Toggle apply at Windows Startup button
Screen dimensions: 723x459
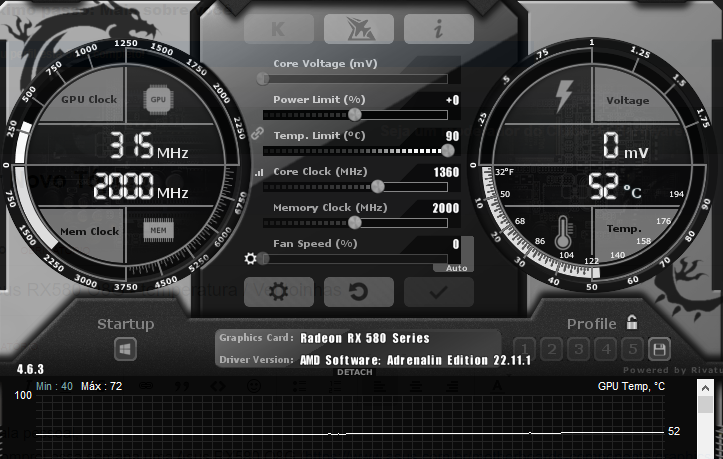point(125,349)
